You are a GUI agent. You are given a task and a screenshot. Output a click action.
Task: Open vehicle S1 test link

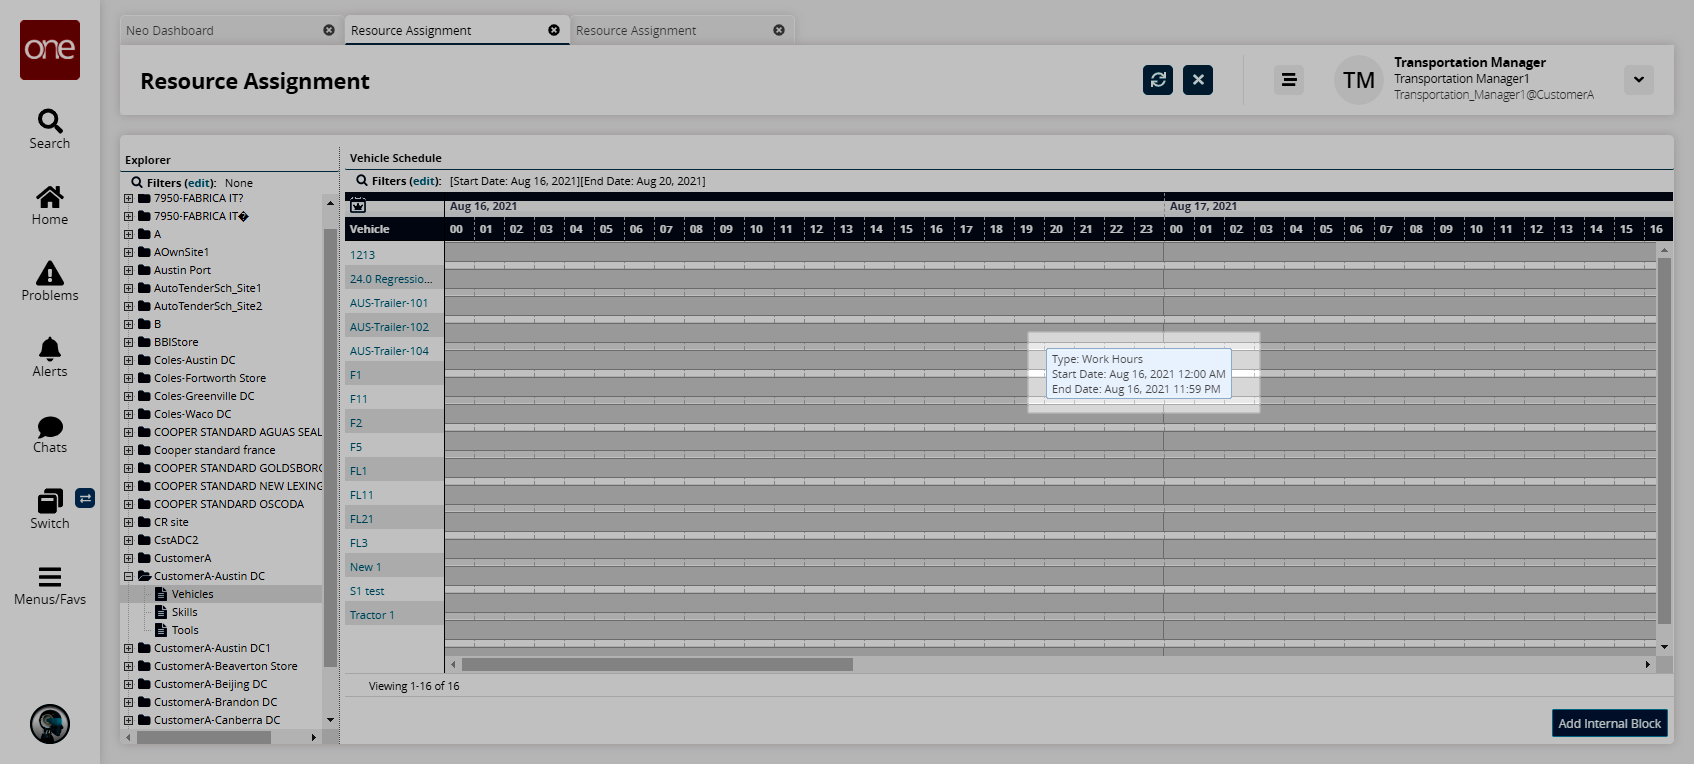pos(367,591)
